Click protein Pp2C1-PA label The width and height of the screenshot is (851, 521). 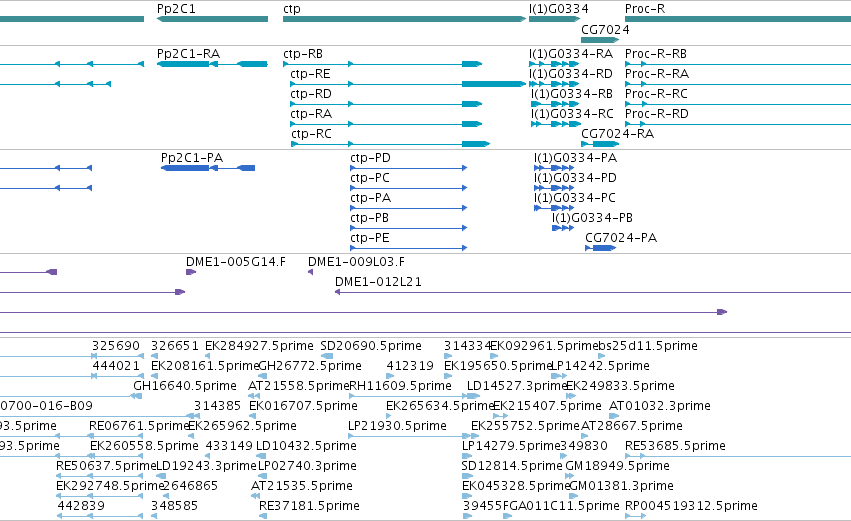[x=192, y=158]
